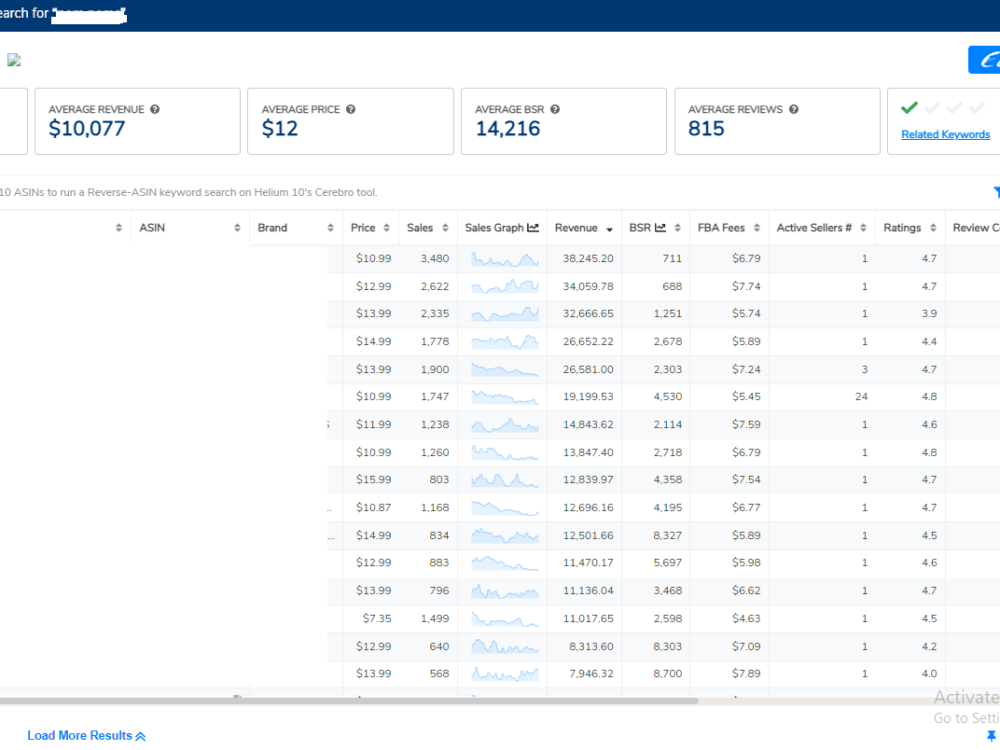Open sales graph for the 1,778 sales row
The image size is (1000, 750).
coord(504,342)
